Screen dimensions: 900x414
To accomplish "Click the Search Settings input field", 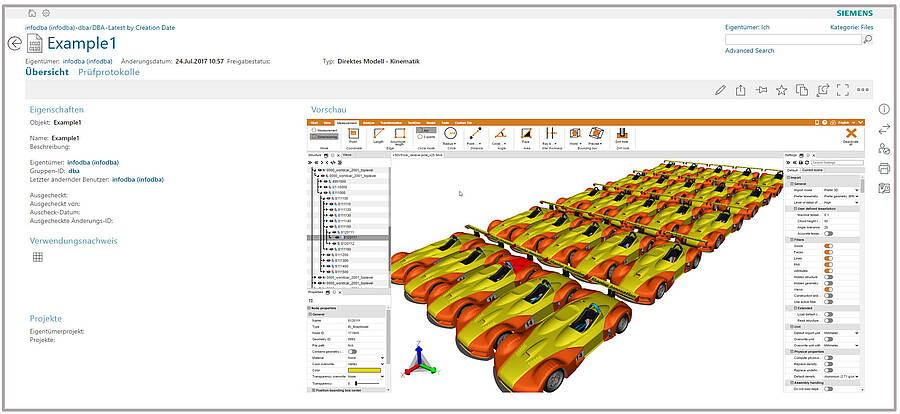I will 836,162.
